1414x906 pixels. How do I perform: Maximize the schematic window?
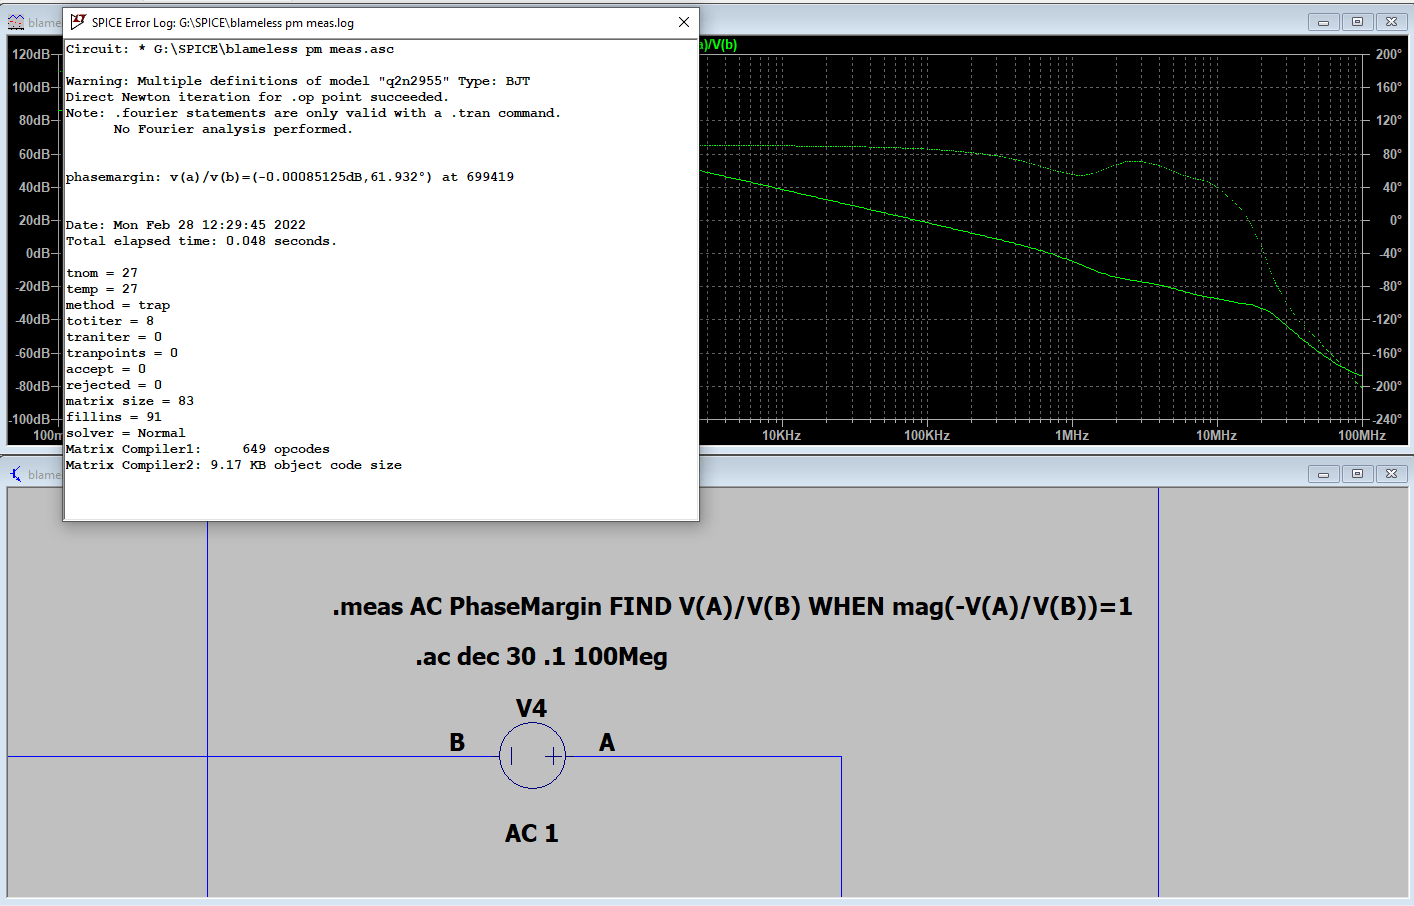click(x=1357, y=474)
